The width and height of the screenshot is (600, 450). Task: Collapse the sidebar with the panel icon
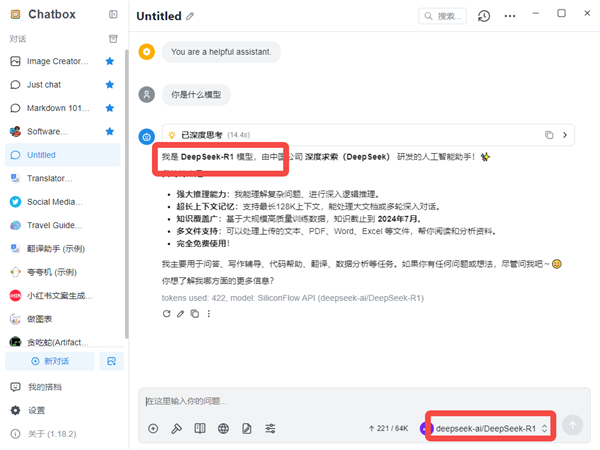[113, 15]
